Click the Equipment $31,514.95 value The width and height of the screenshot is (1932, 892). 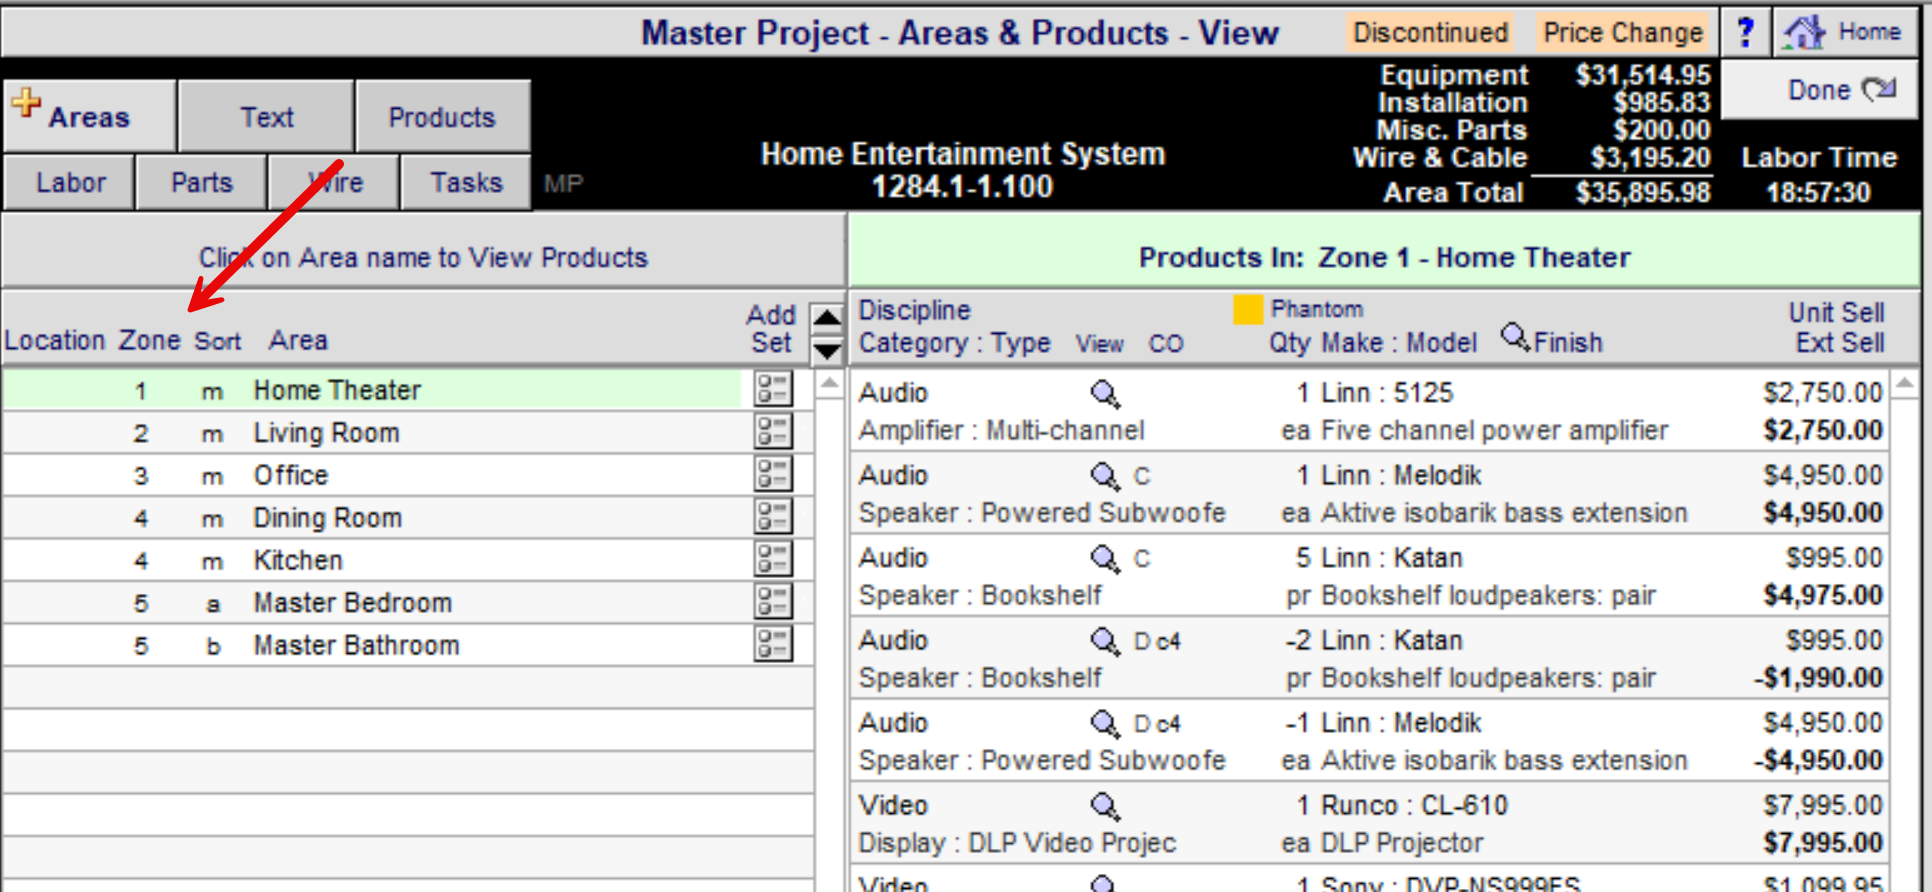point(1642,75)
